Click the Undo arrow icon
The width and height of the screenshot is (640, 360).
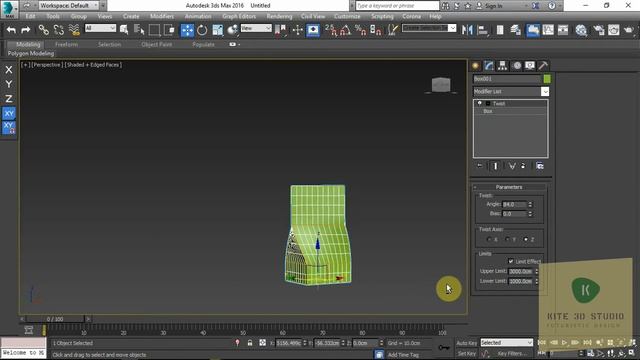pos(11,30)
